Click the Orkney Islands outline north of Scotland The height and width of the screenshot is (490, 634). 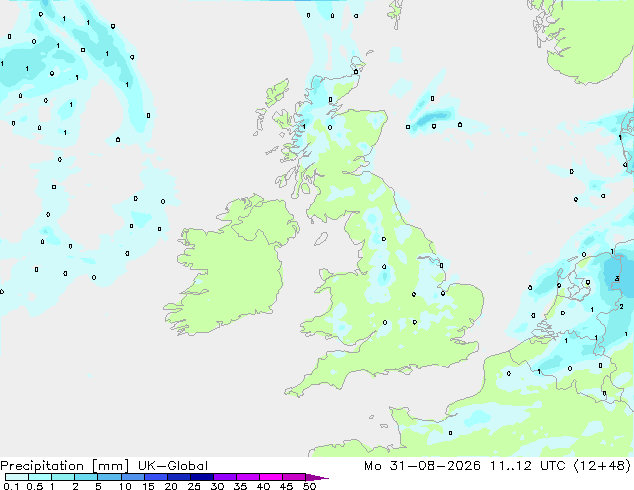click(359, 63)
